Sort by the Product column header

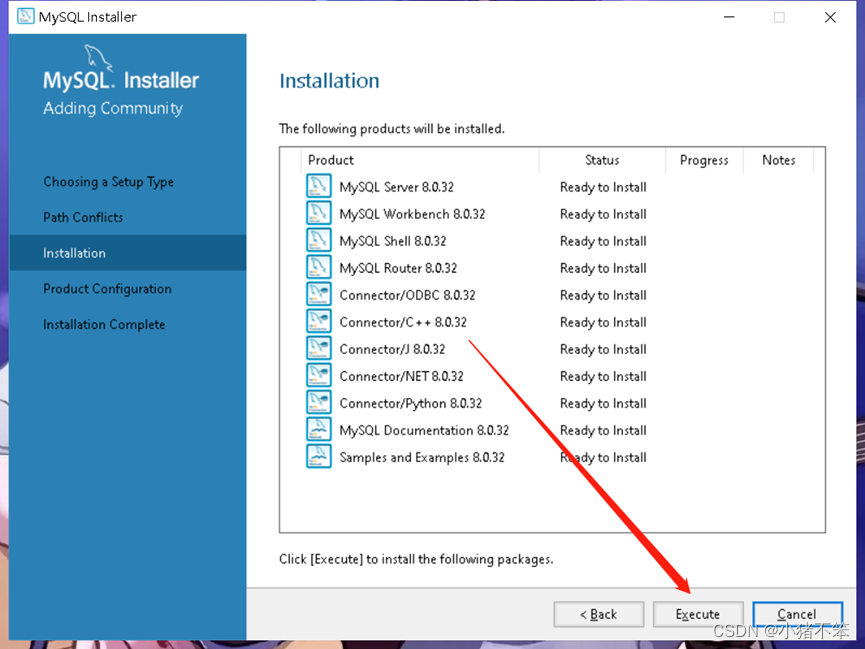click(x=420, y=160)
